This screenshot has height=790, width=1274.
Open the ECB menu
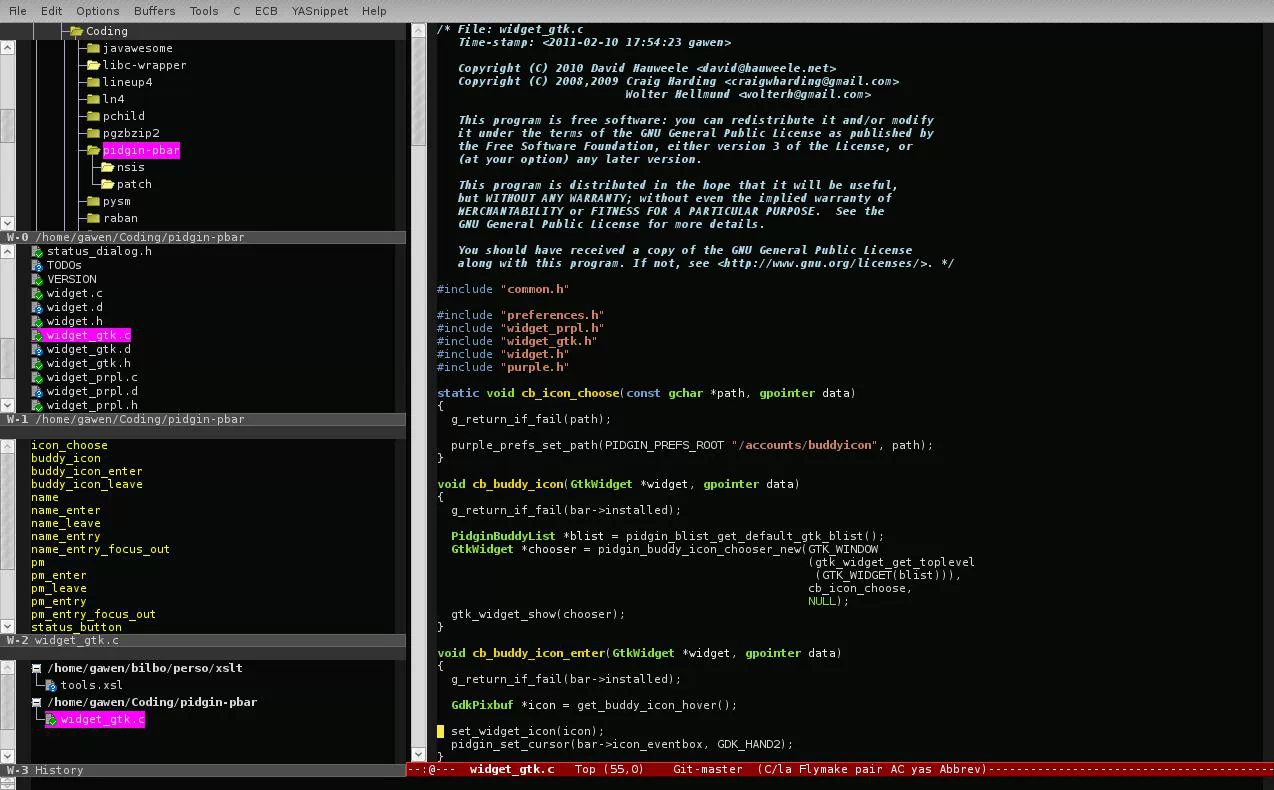(266, 11)
